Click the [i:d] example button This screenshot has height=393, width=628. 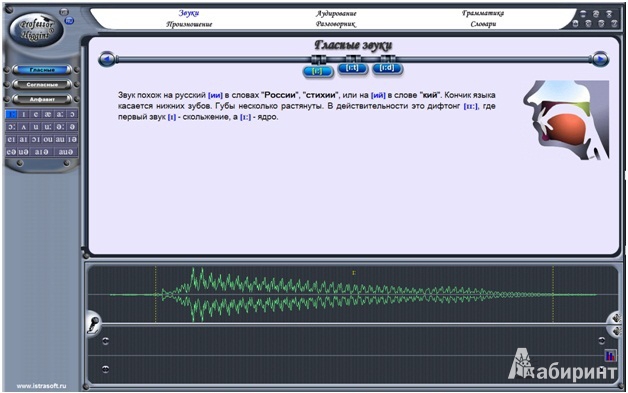pos(387,69)
